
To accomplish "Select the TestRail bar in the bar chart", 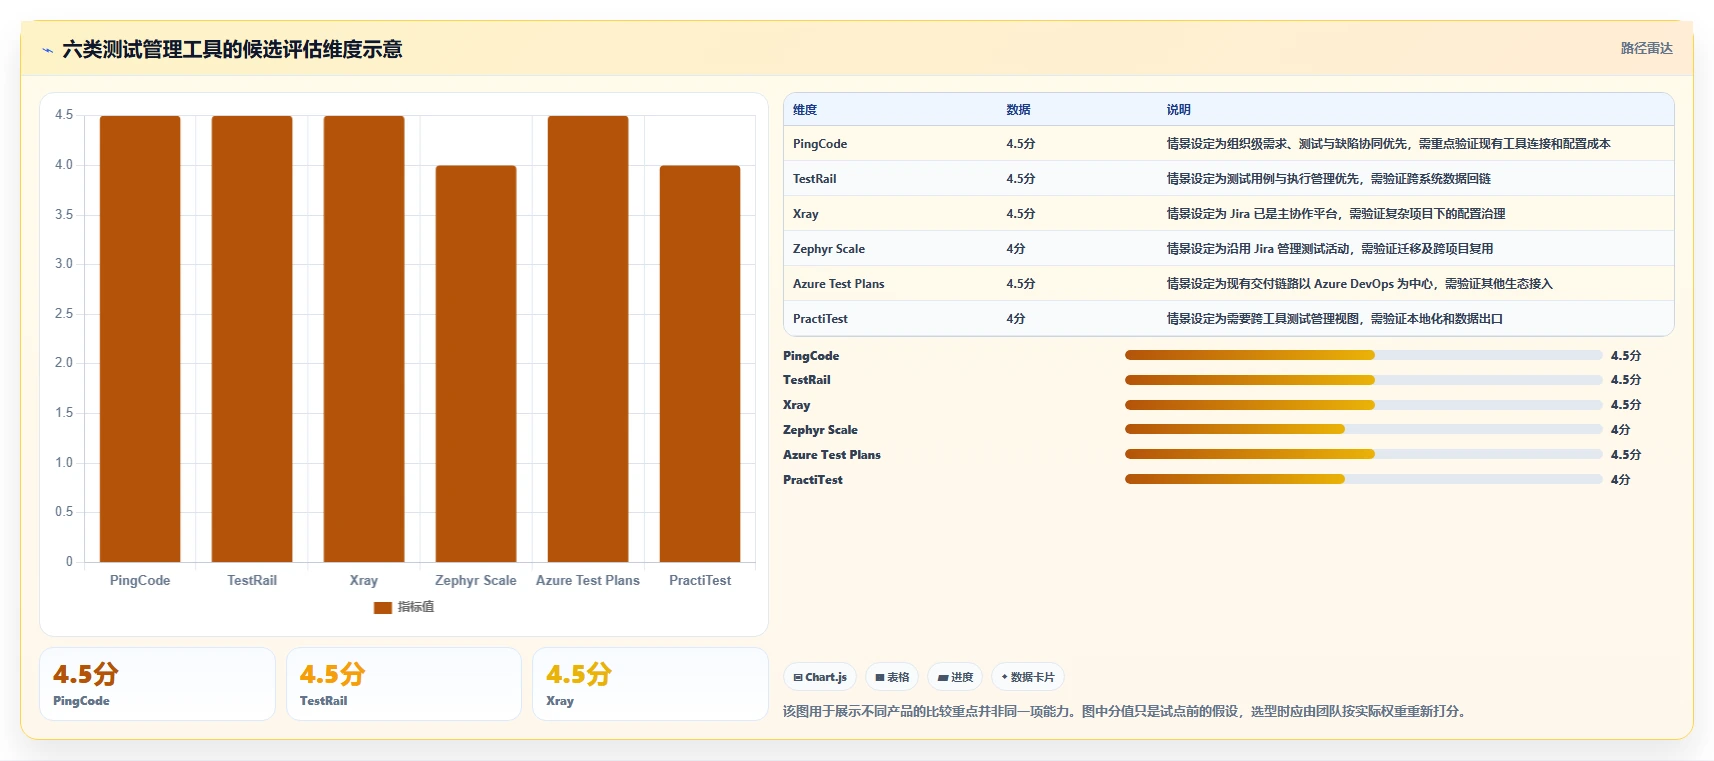I will [252, 339].
